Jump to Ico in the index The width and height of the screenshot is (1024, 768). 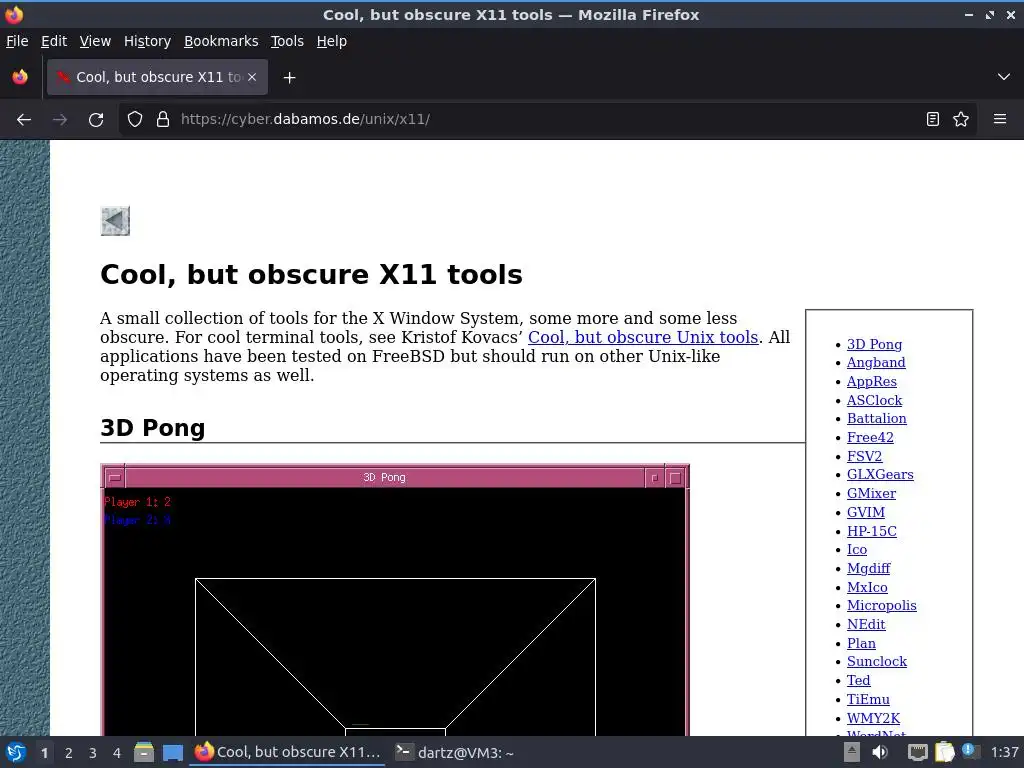(857, 550)
